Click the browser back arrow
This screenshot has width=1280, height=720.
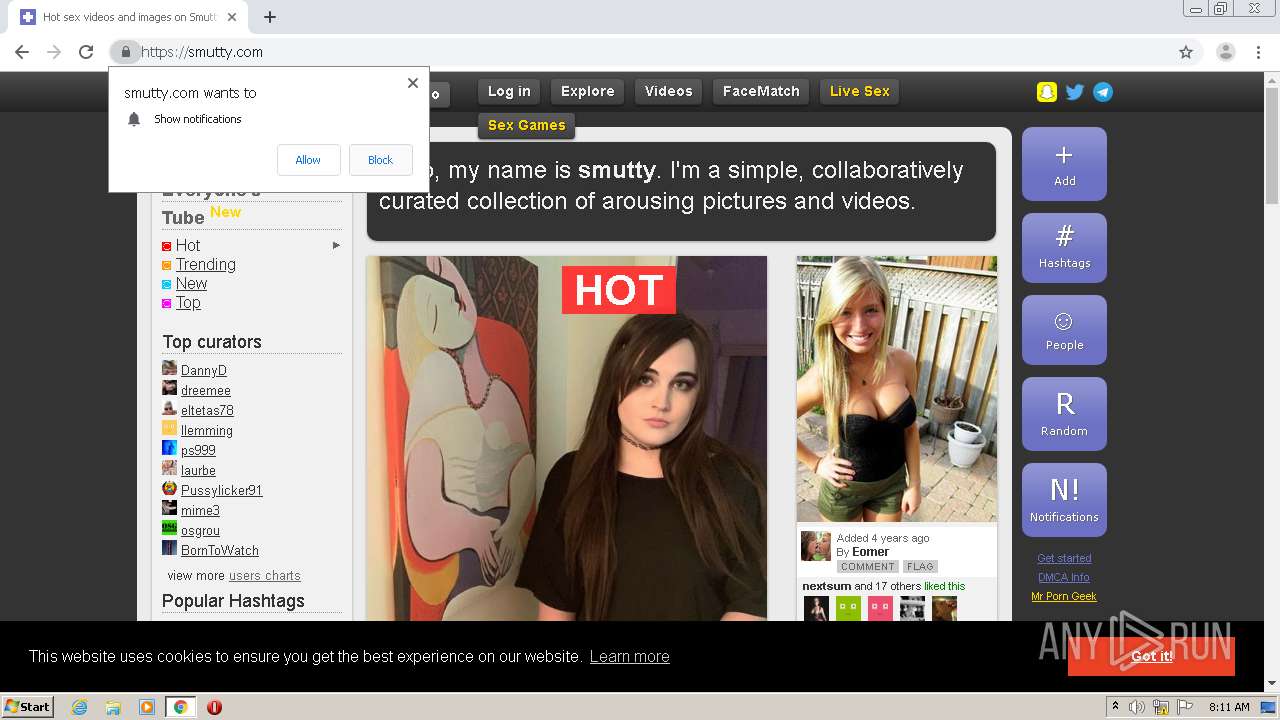coord(22,52)
